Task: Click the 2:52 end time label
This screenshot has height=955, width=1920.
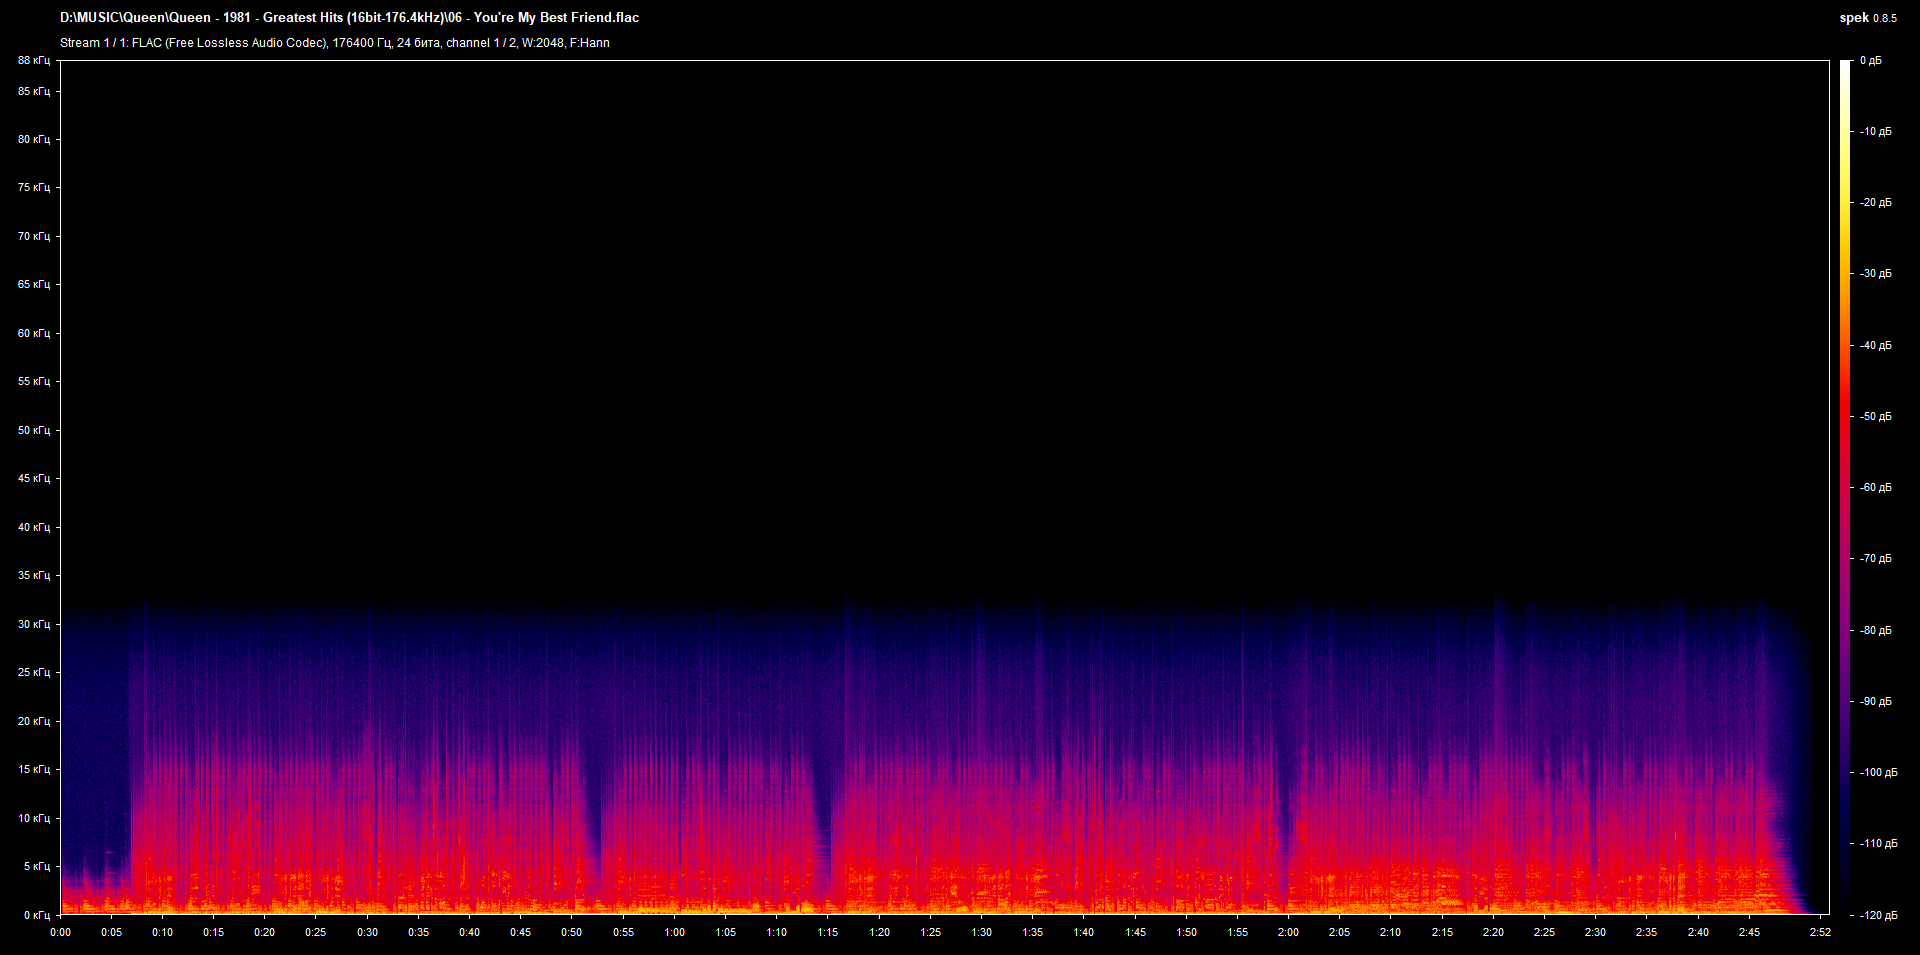Action: pyautogui.click(x=1820, y=932)
